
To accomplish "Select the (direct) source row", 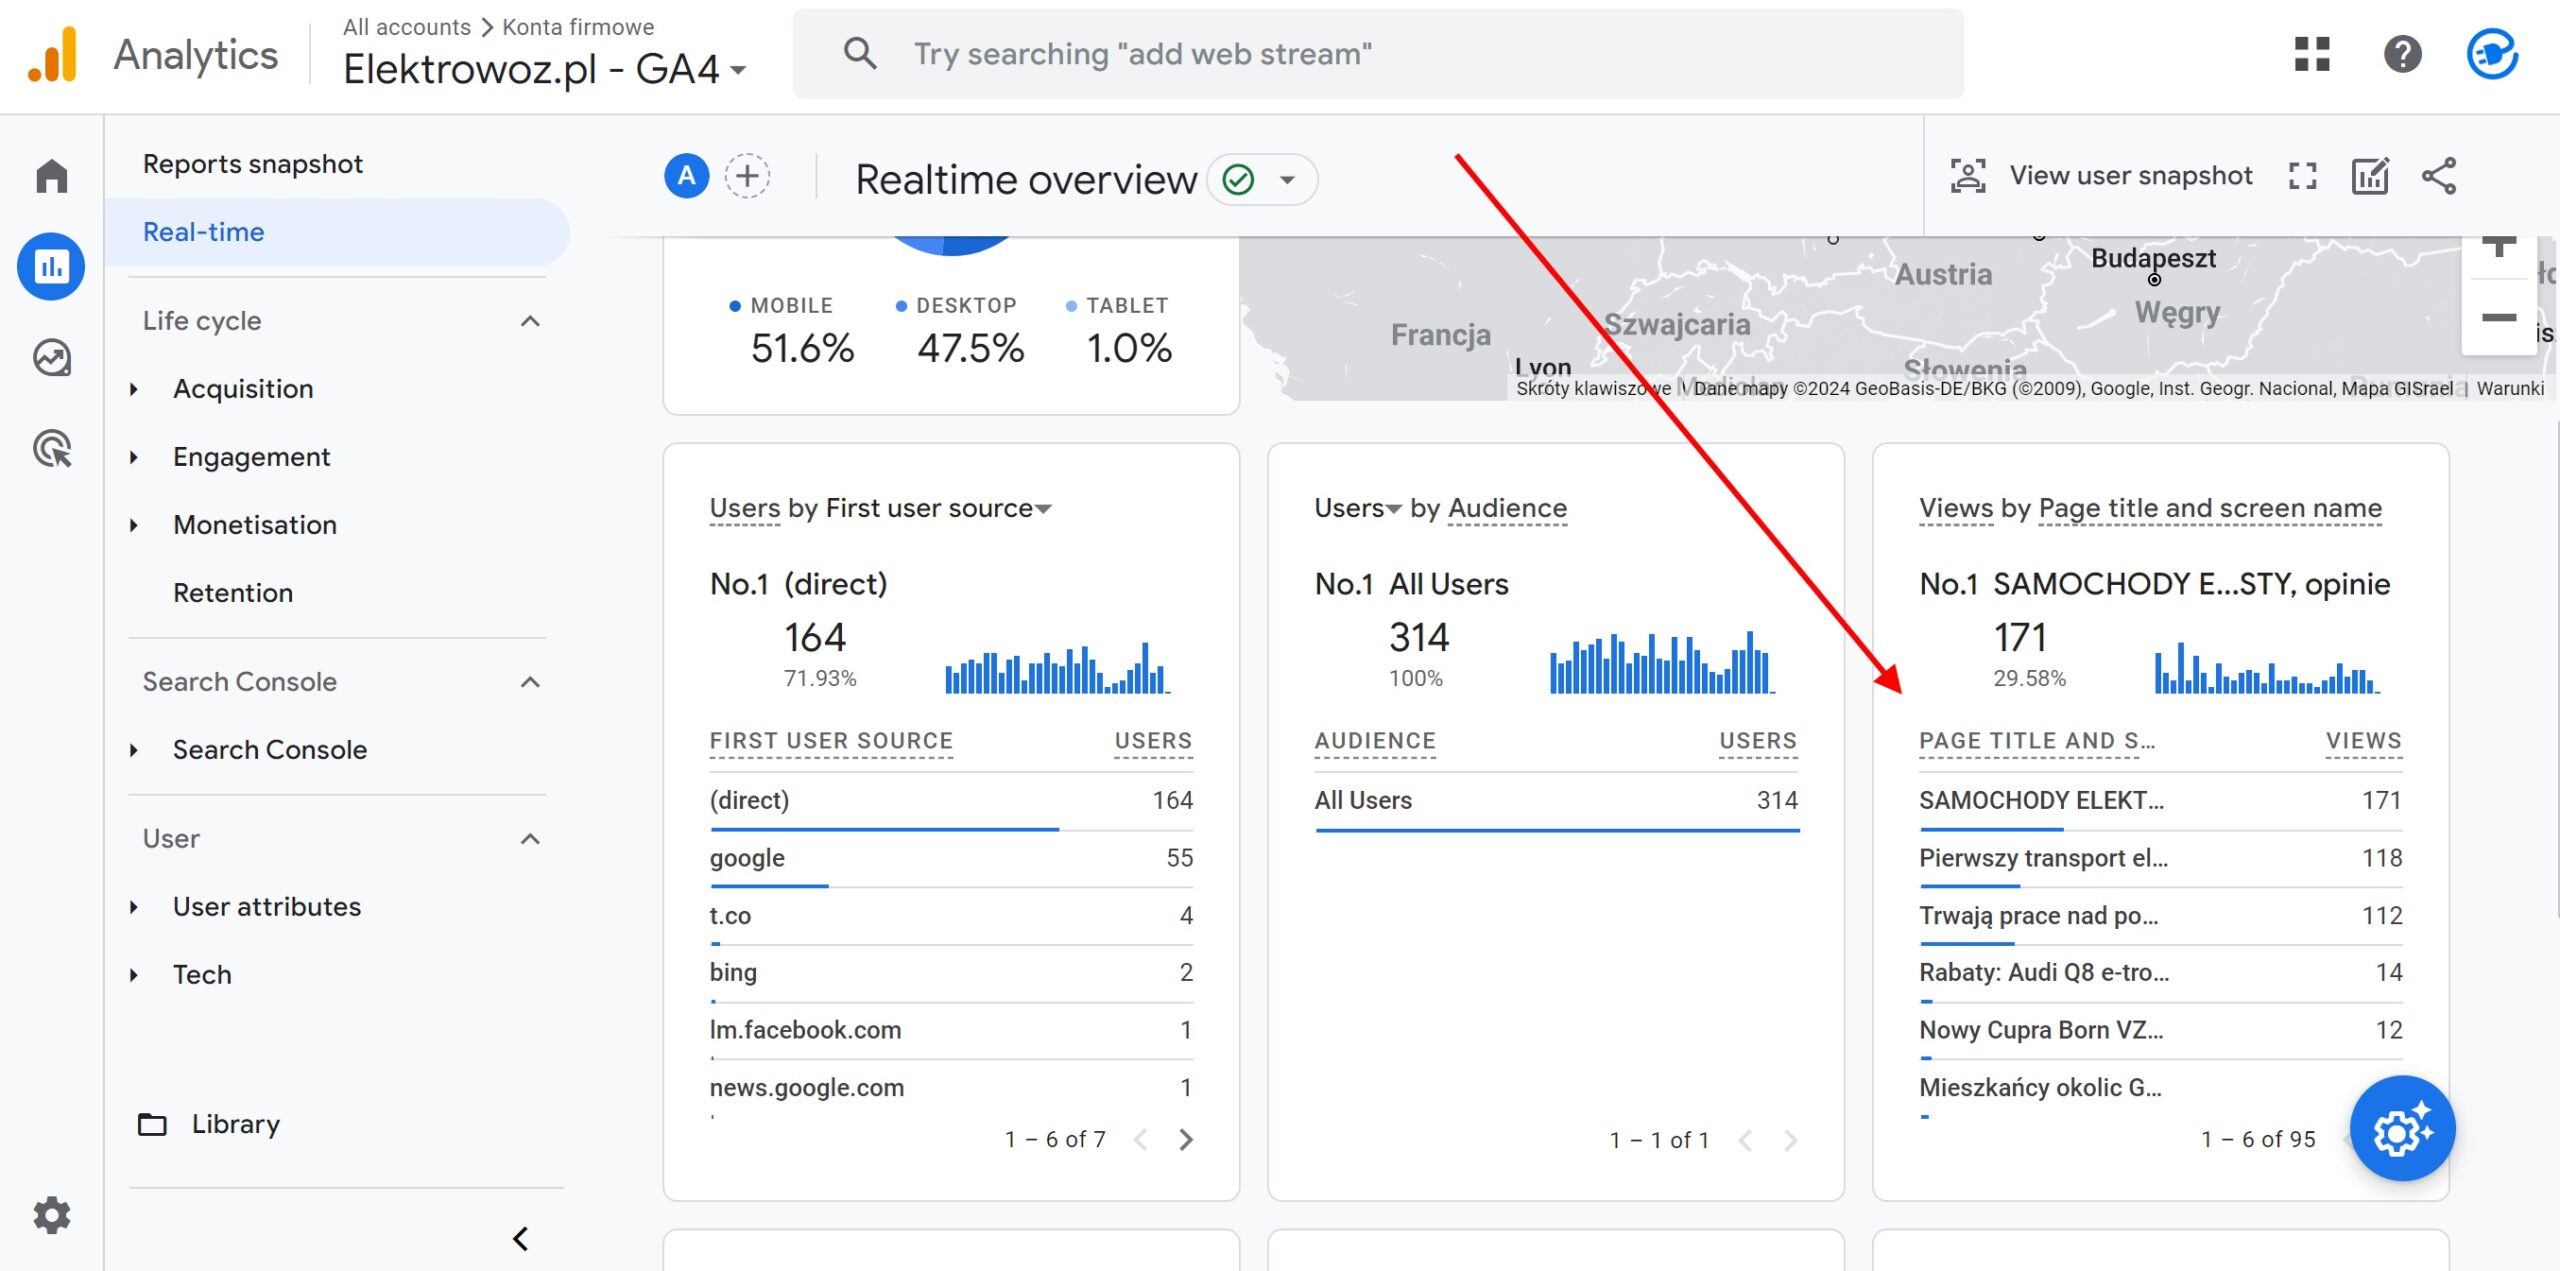I will pyautogui.click(x=951, y=801).
